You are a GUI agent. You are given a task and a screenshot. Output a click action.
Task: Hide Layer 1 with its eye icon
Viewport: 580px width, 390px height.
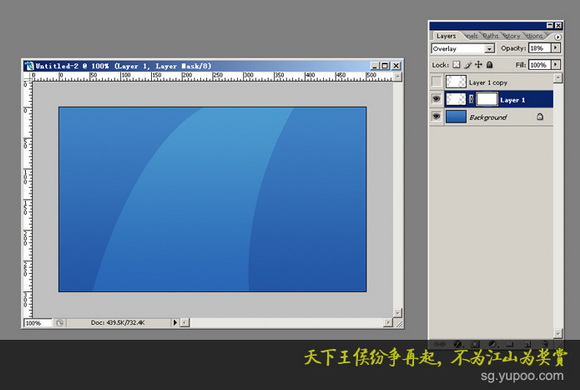pos(437,99)
